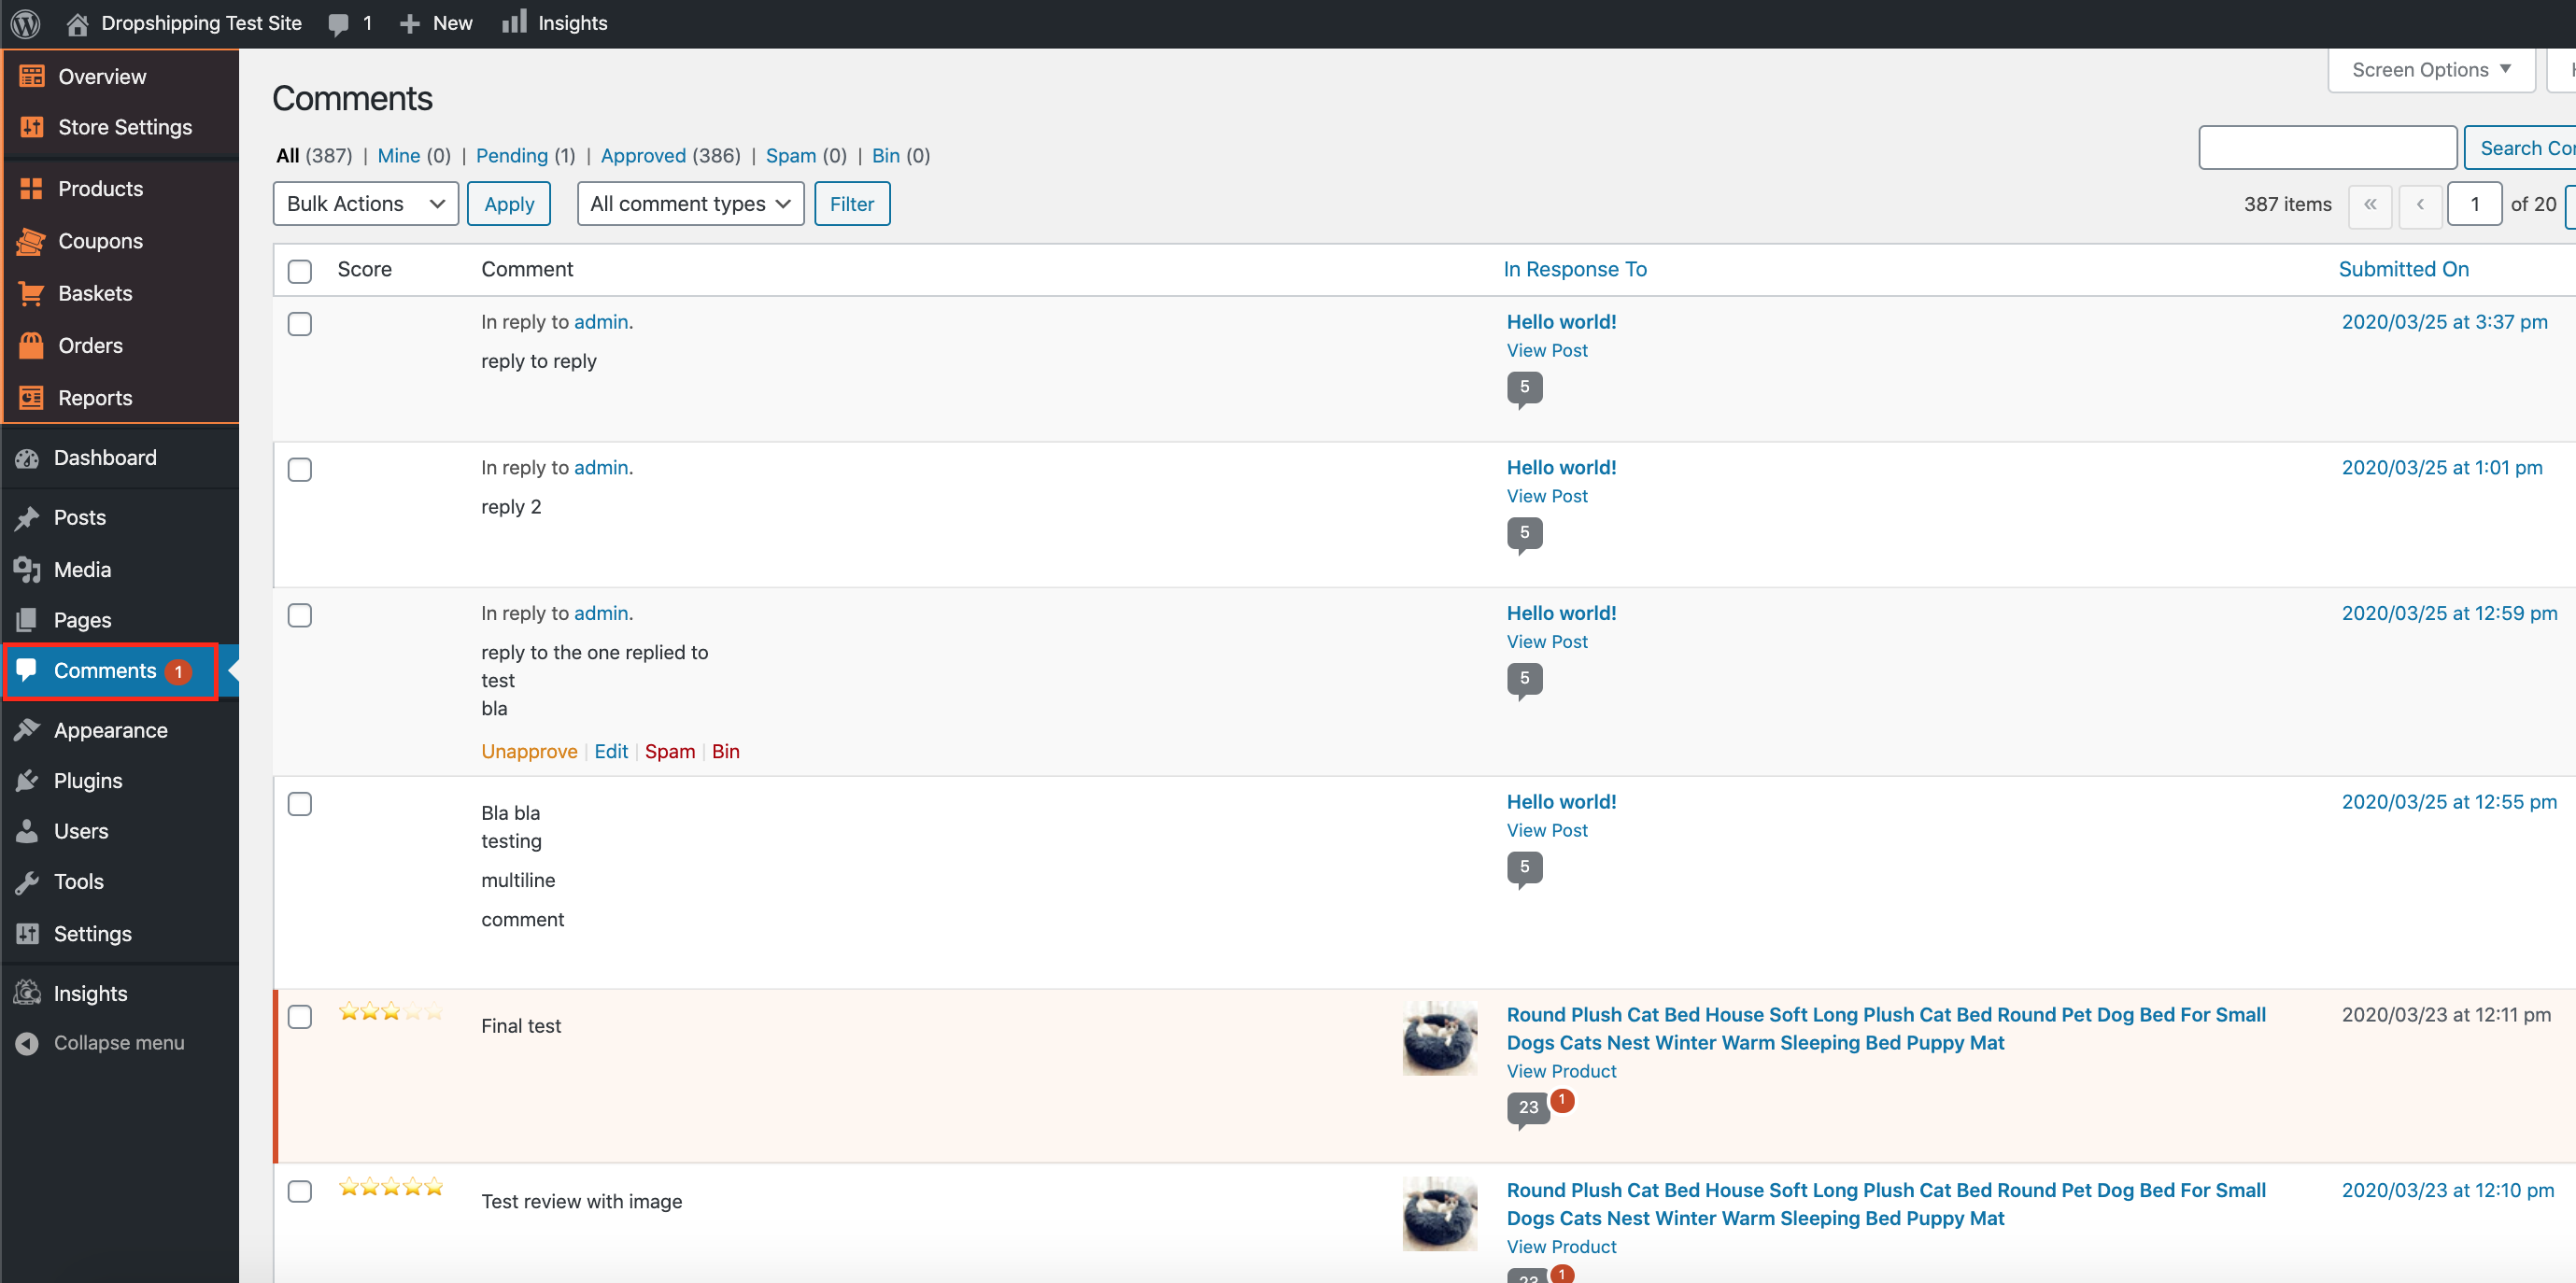Click the Baskets cart icon in the sidebar

31,293
